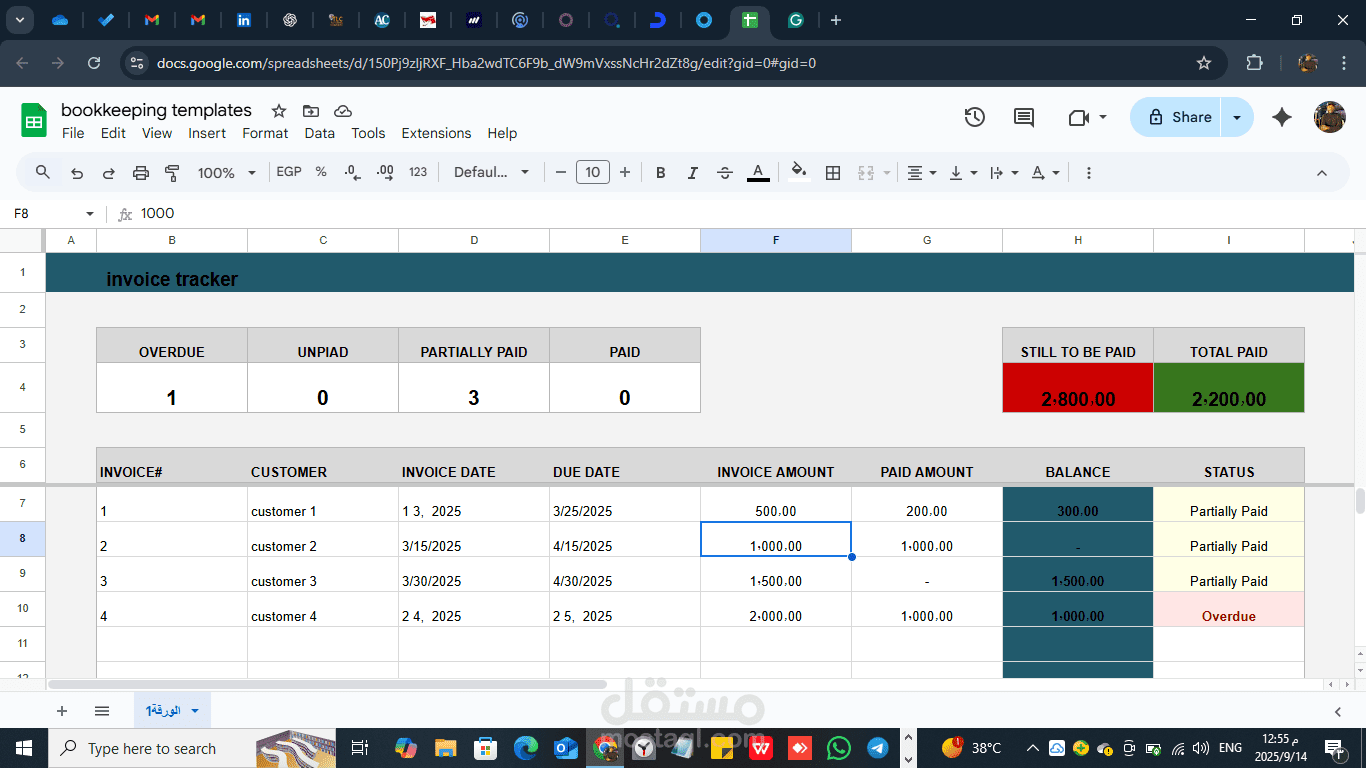The image size is (1366, 768).
Task: Increase decimal places
Action: (385, 172)
